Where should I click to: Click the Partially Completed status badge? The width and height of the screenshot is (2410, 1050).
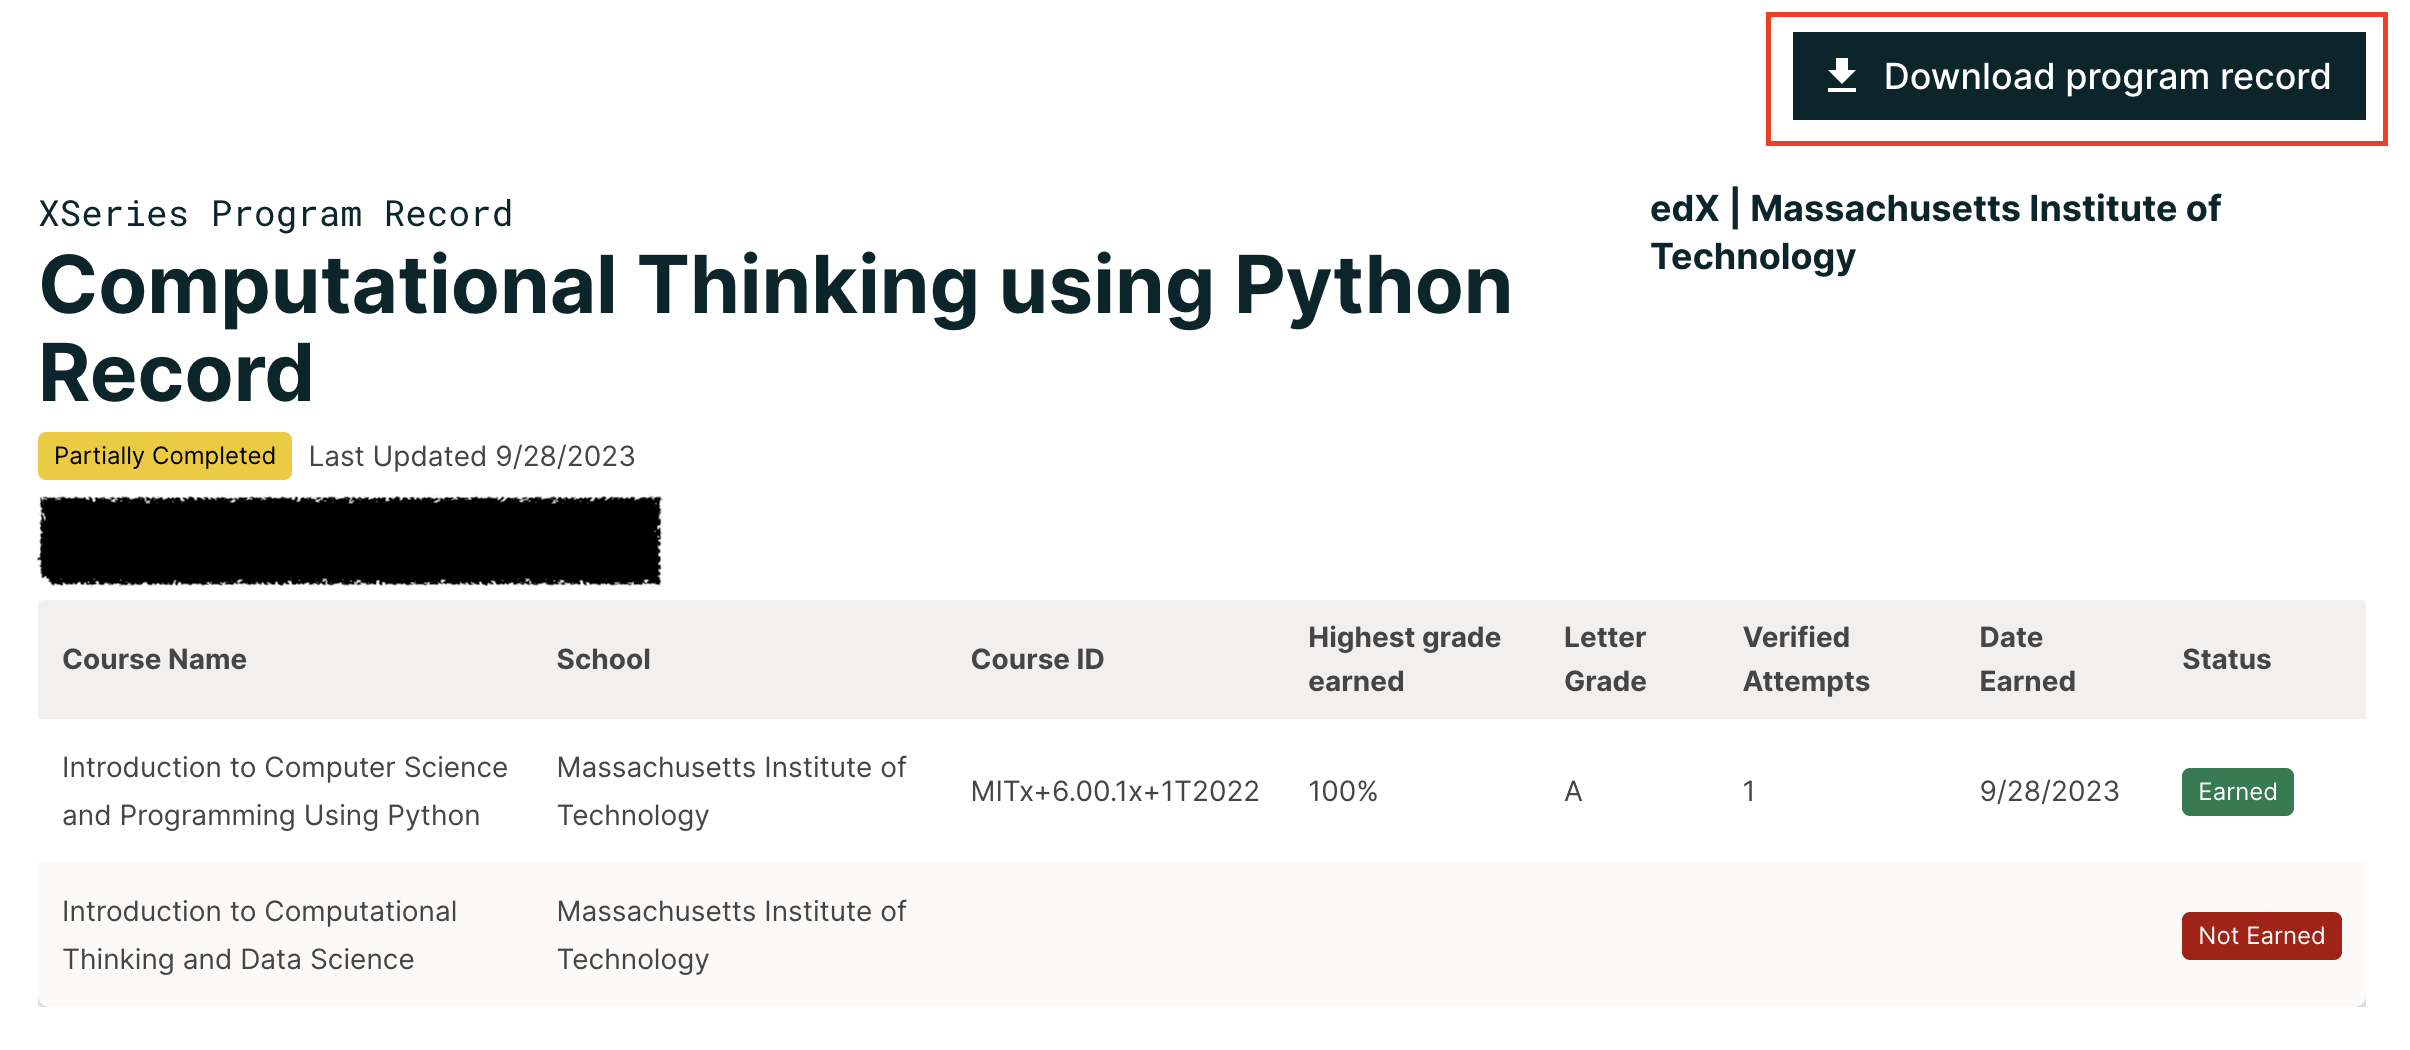coord(165,456)
